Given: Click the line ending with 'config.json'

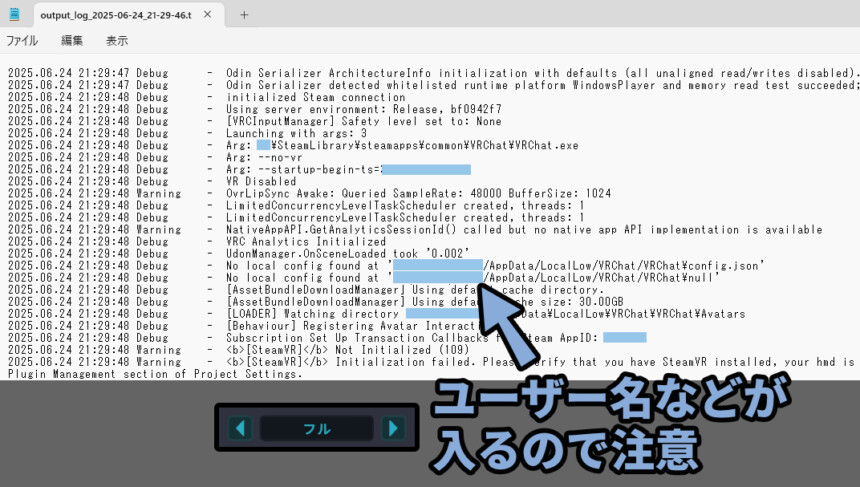Looking at the screenshot, I should pos(386,266).
